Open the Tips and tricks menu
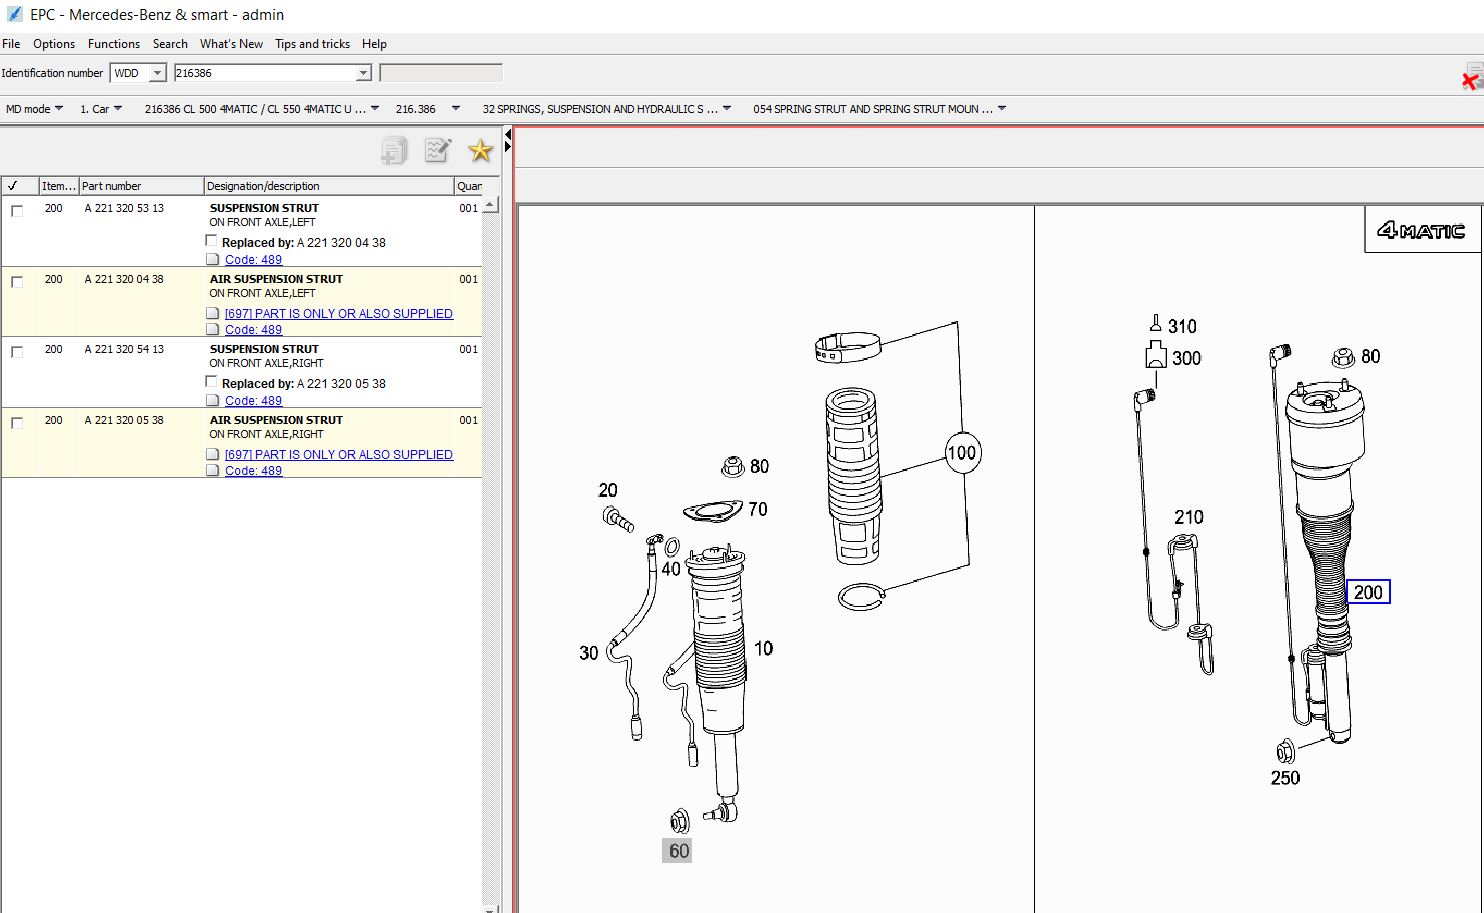This screenshot has width=1484, height=913. coord(312,44)
